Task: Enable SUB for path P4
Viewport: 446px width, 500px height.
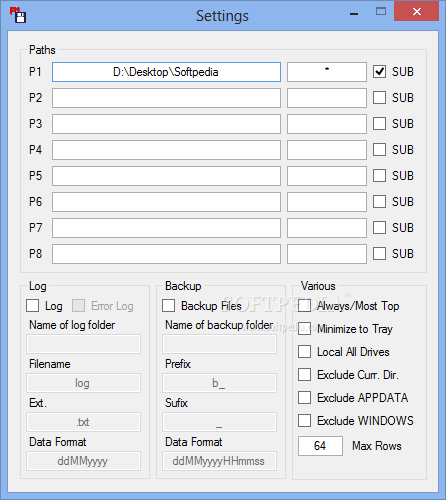Action: click(x=379, y=150)
